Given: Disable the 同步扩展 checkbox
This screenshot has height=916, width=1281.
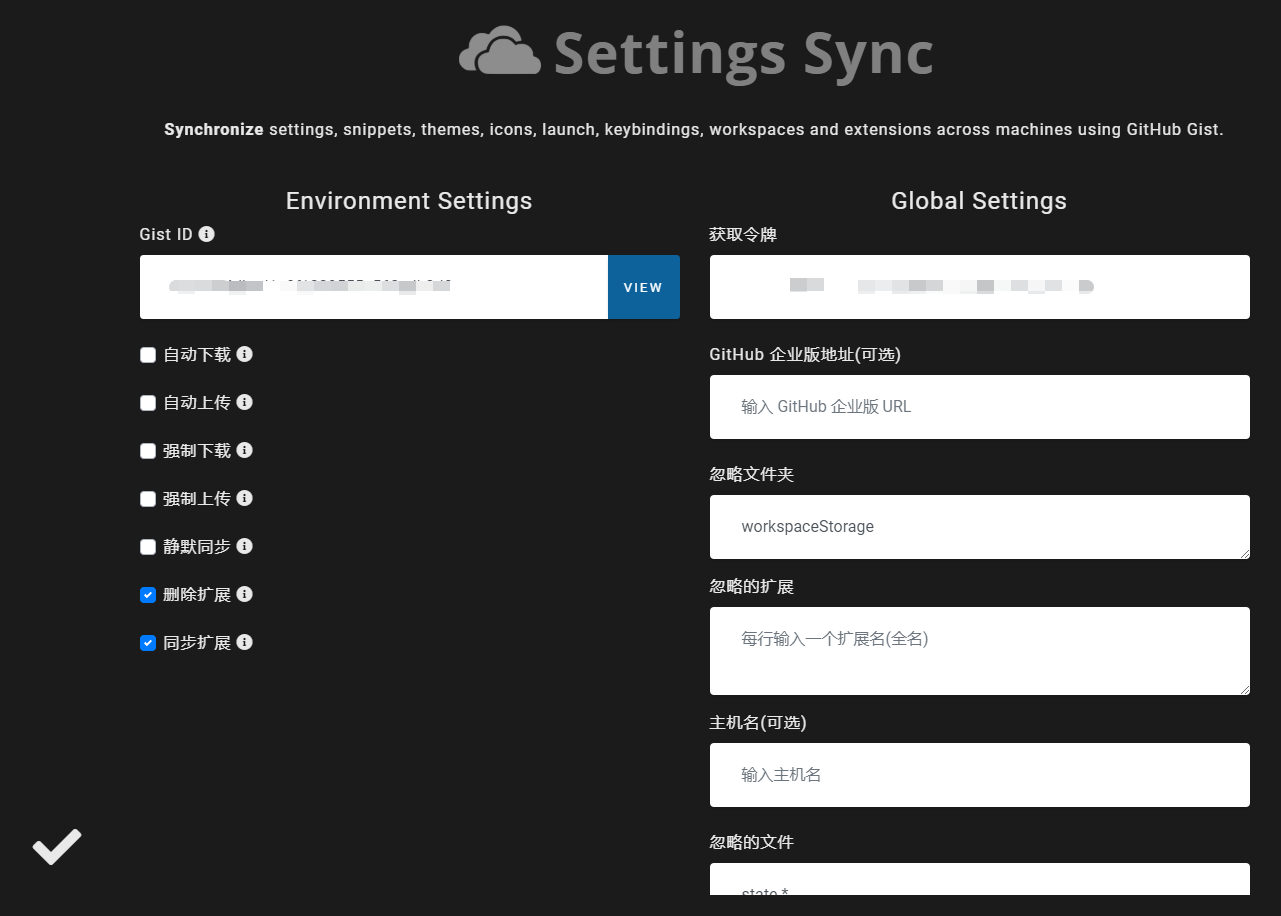Looking at the screenshot, I should pyautogui.click(x=147, y=642).
